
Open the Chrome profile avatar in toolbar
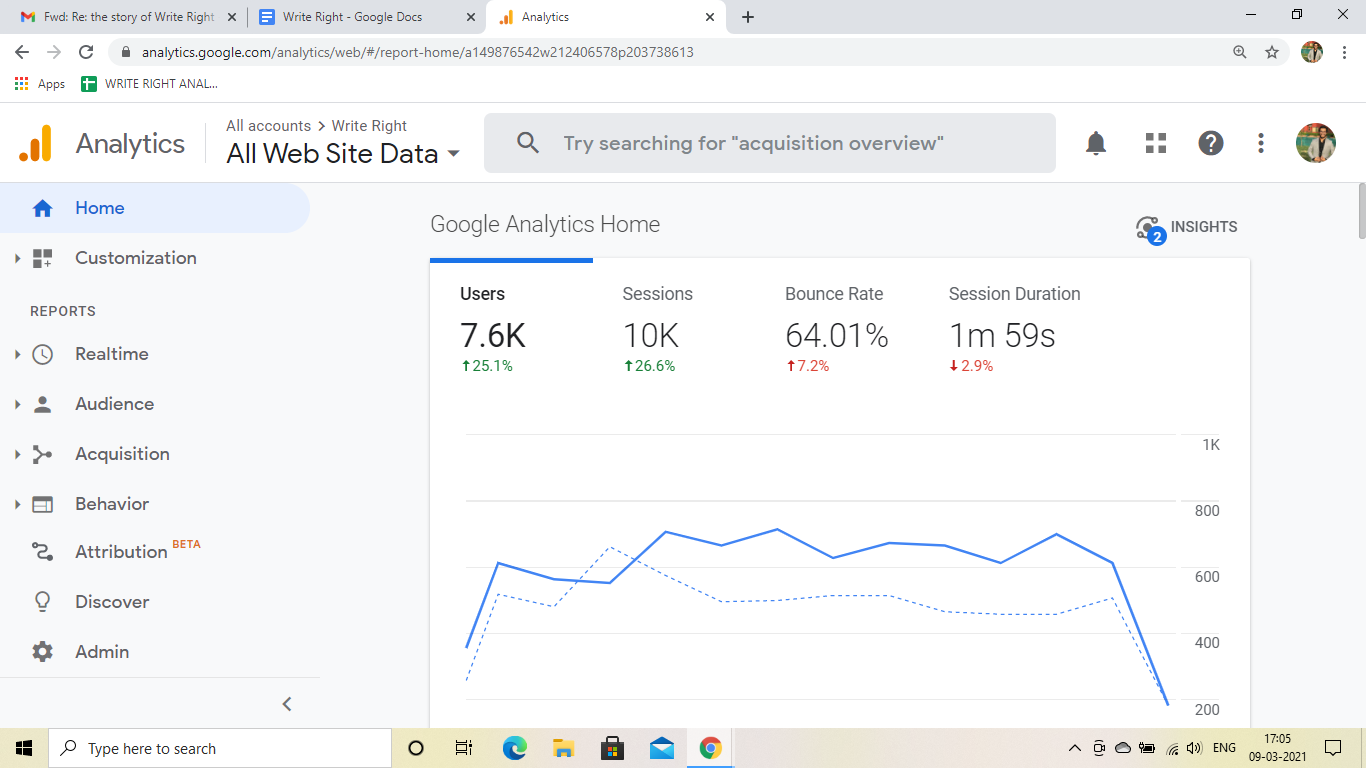pos(1312,52)
